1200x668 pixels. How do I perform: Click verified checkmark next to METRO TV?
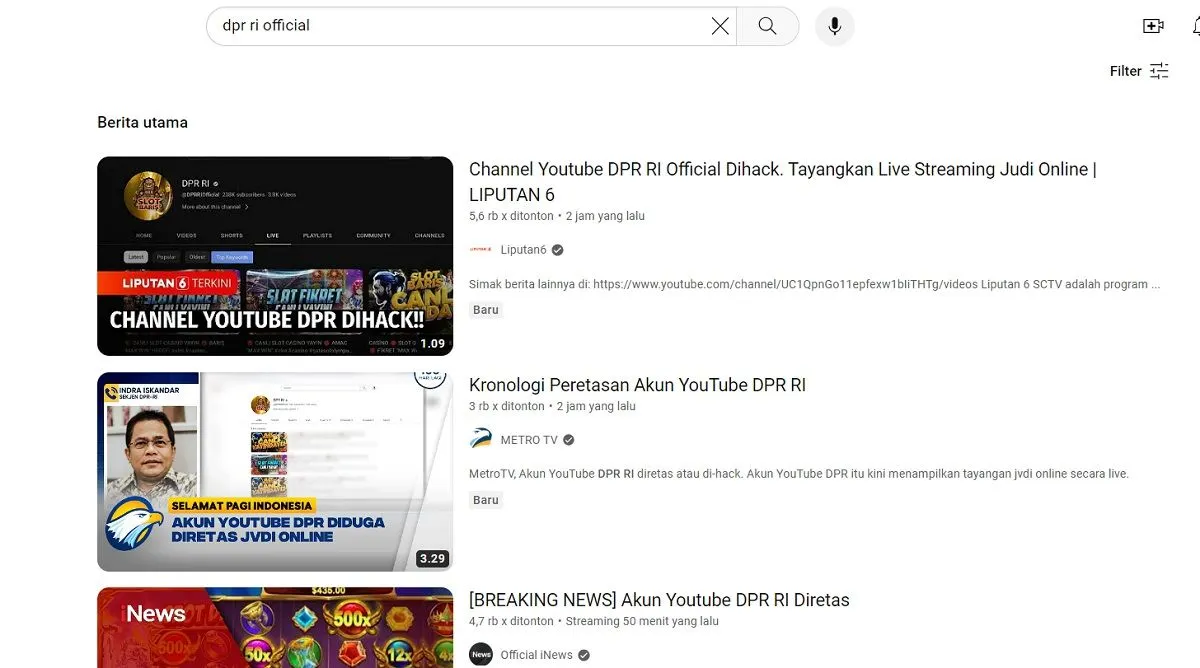pos(568,440)
